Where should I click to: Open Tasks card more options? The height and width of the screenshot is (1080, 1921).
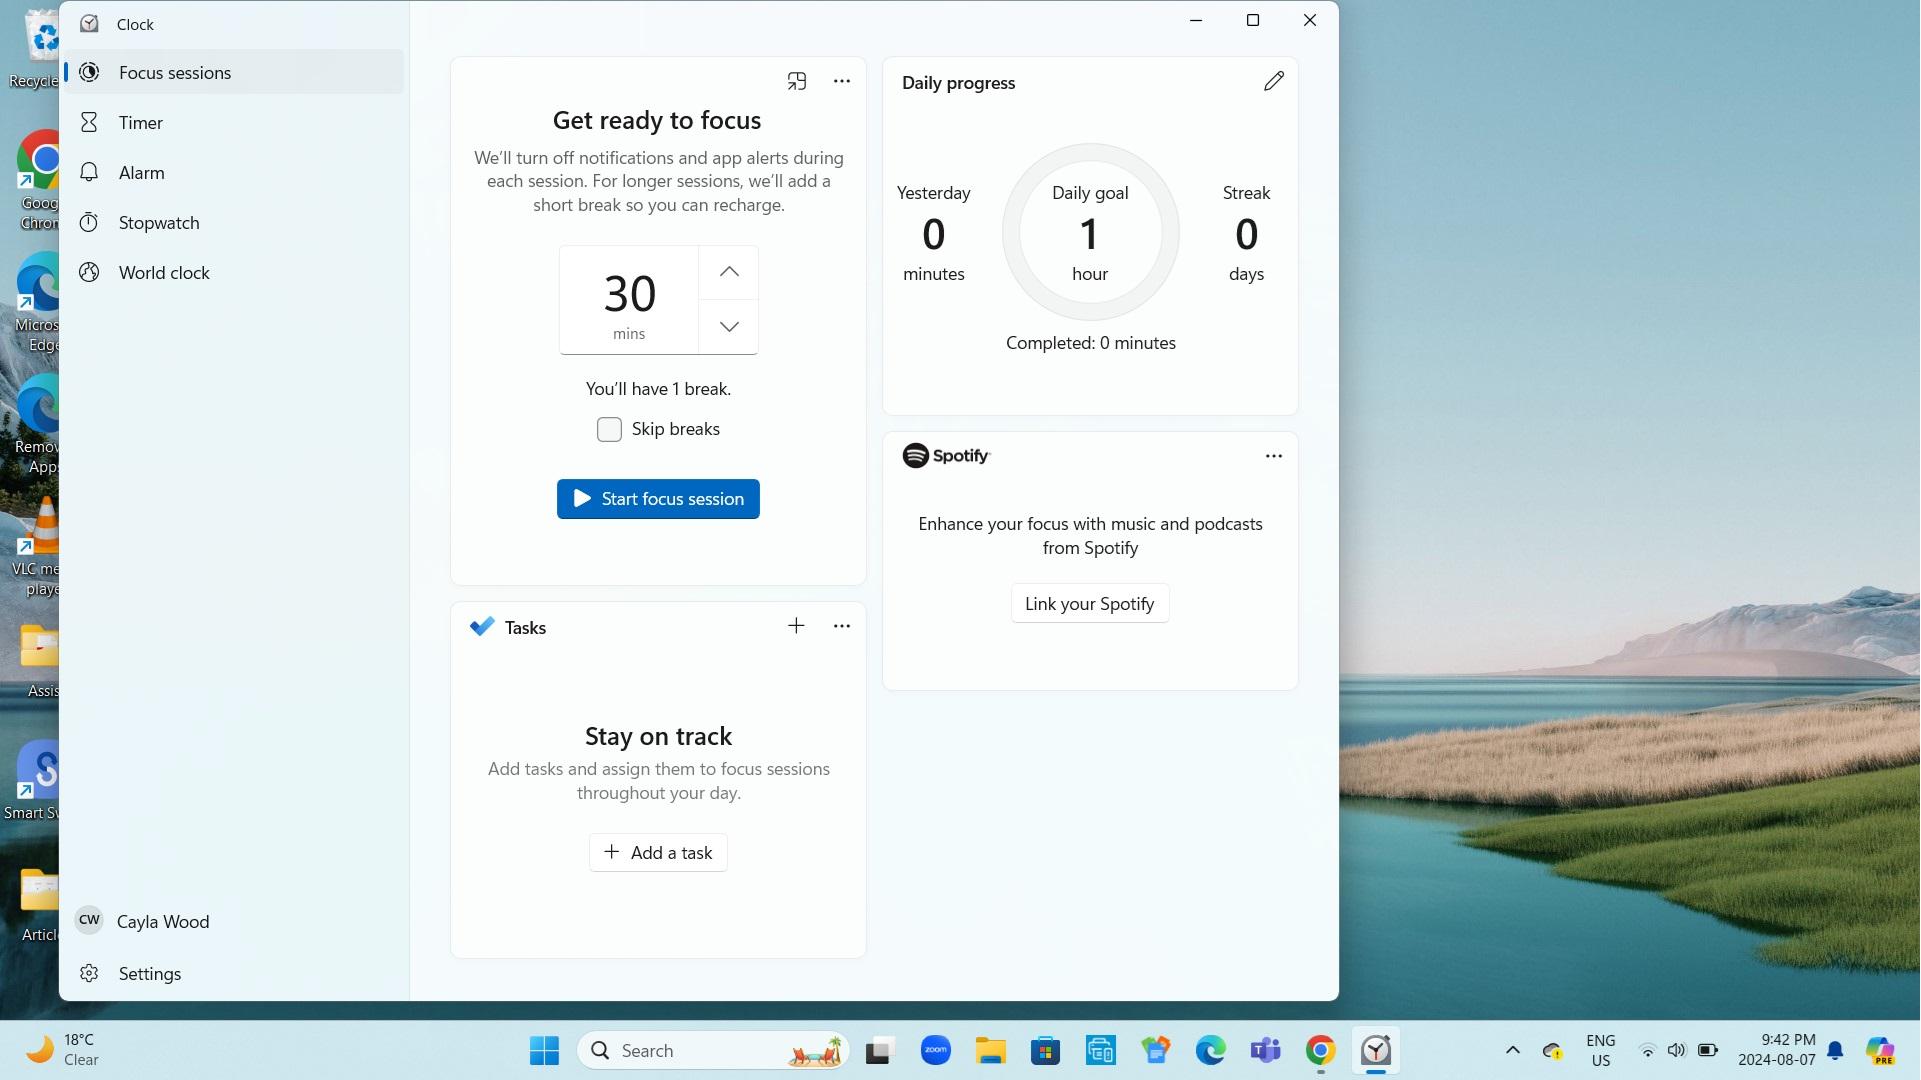coord(842,626)
